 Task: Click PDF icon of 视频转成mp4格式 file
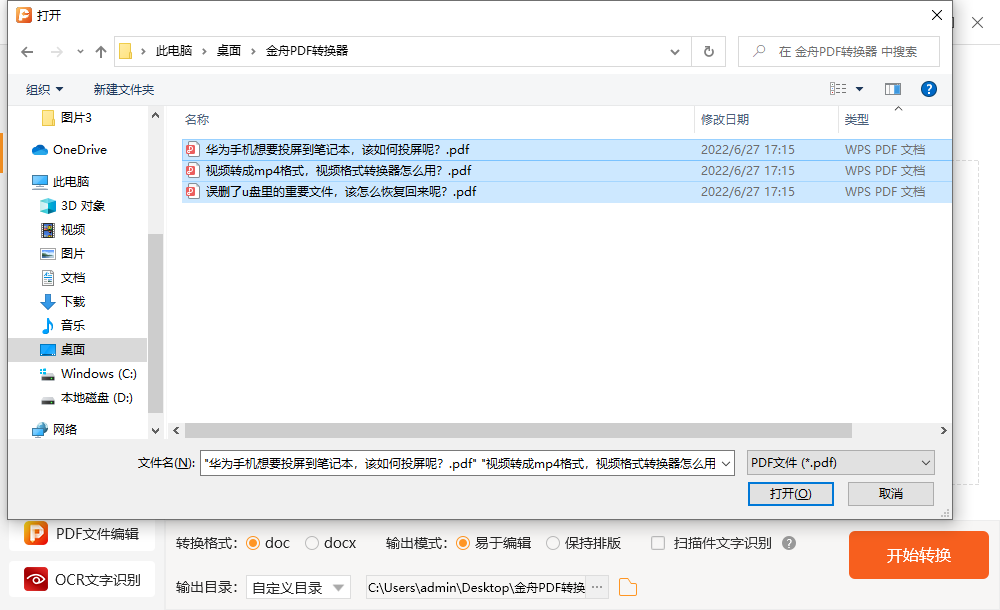(192, 170)
